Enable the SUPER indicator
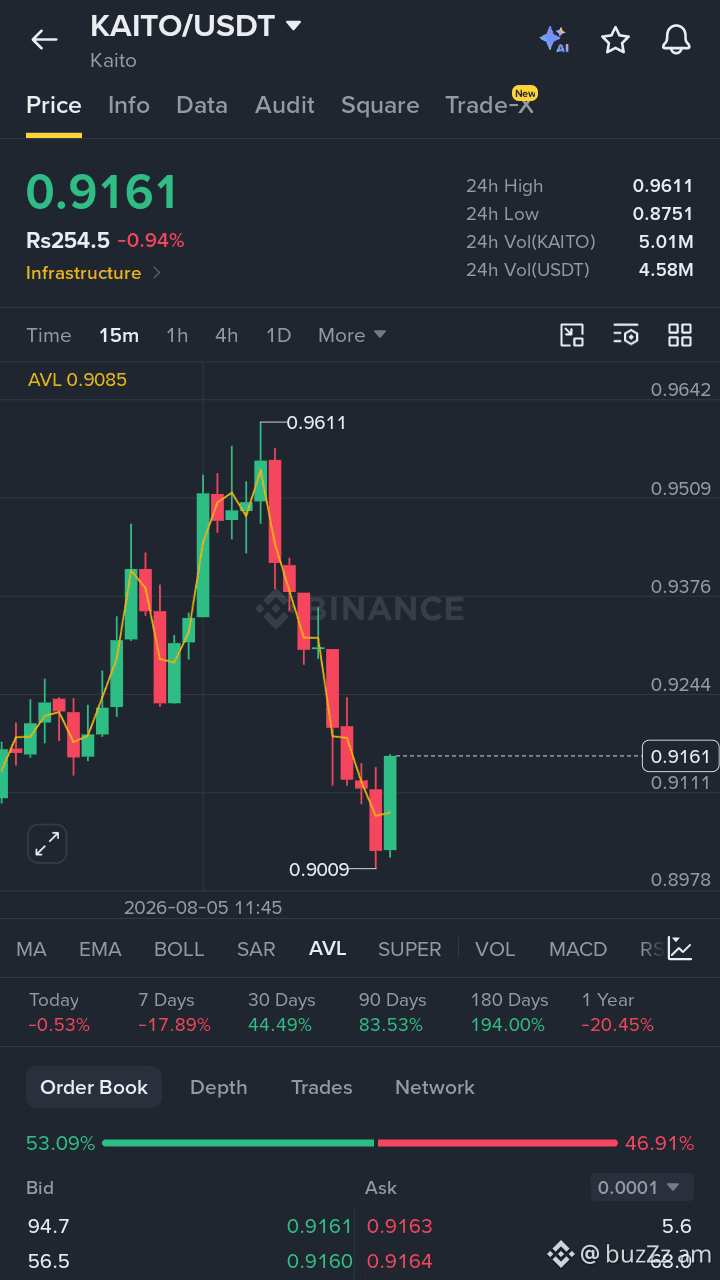The width and height of the screenshot is (720, 1280). [x=410, y=949]
